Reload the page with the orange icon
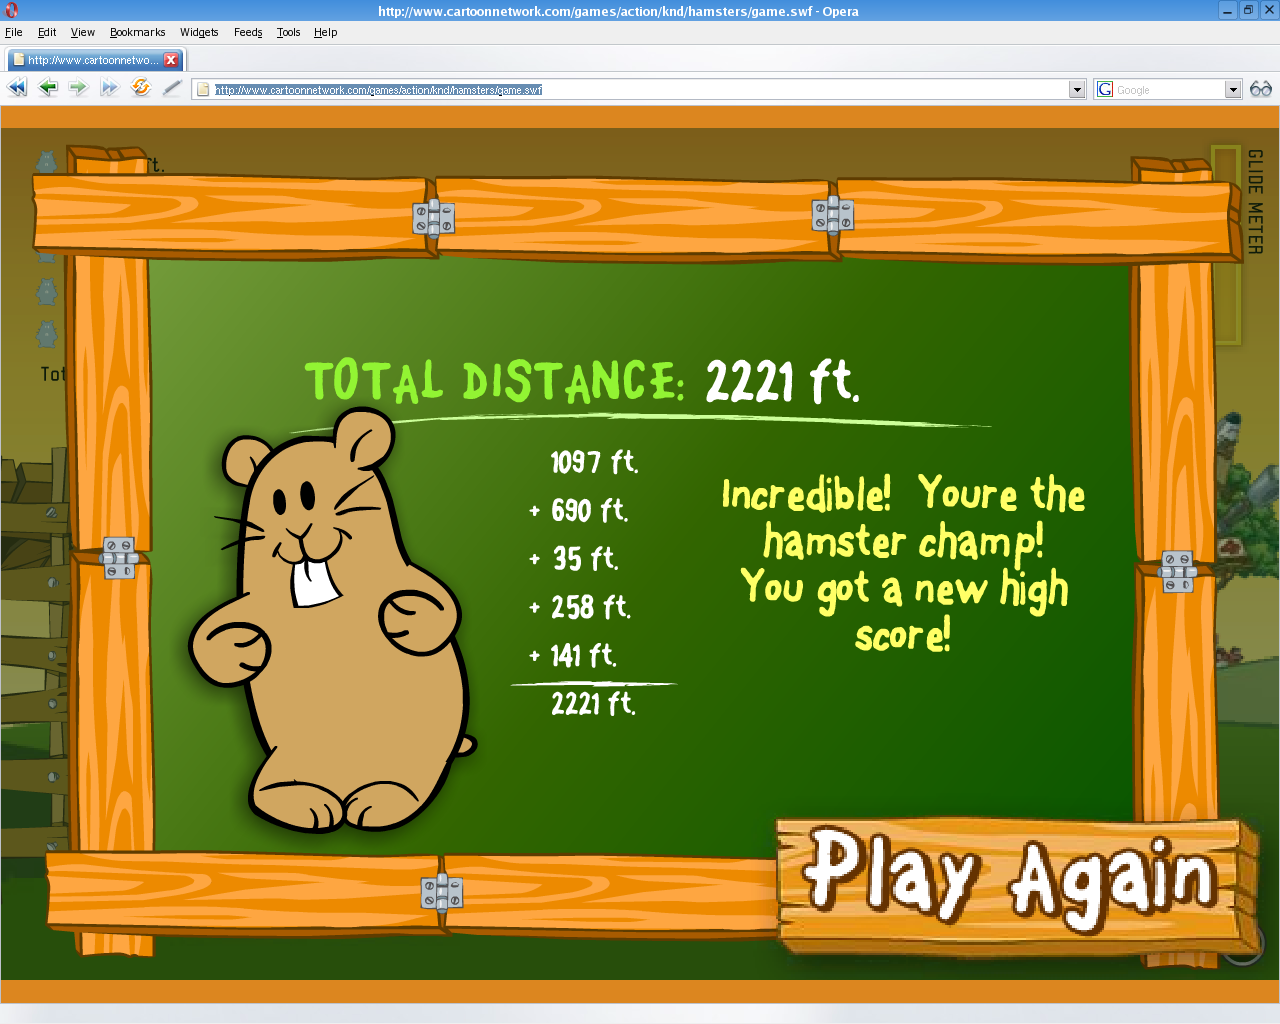Image resolution: width=1280 pixels, height=1024 pixels. (x=141, y=88)
